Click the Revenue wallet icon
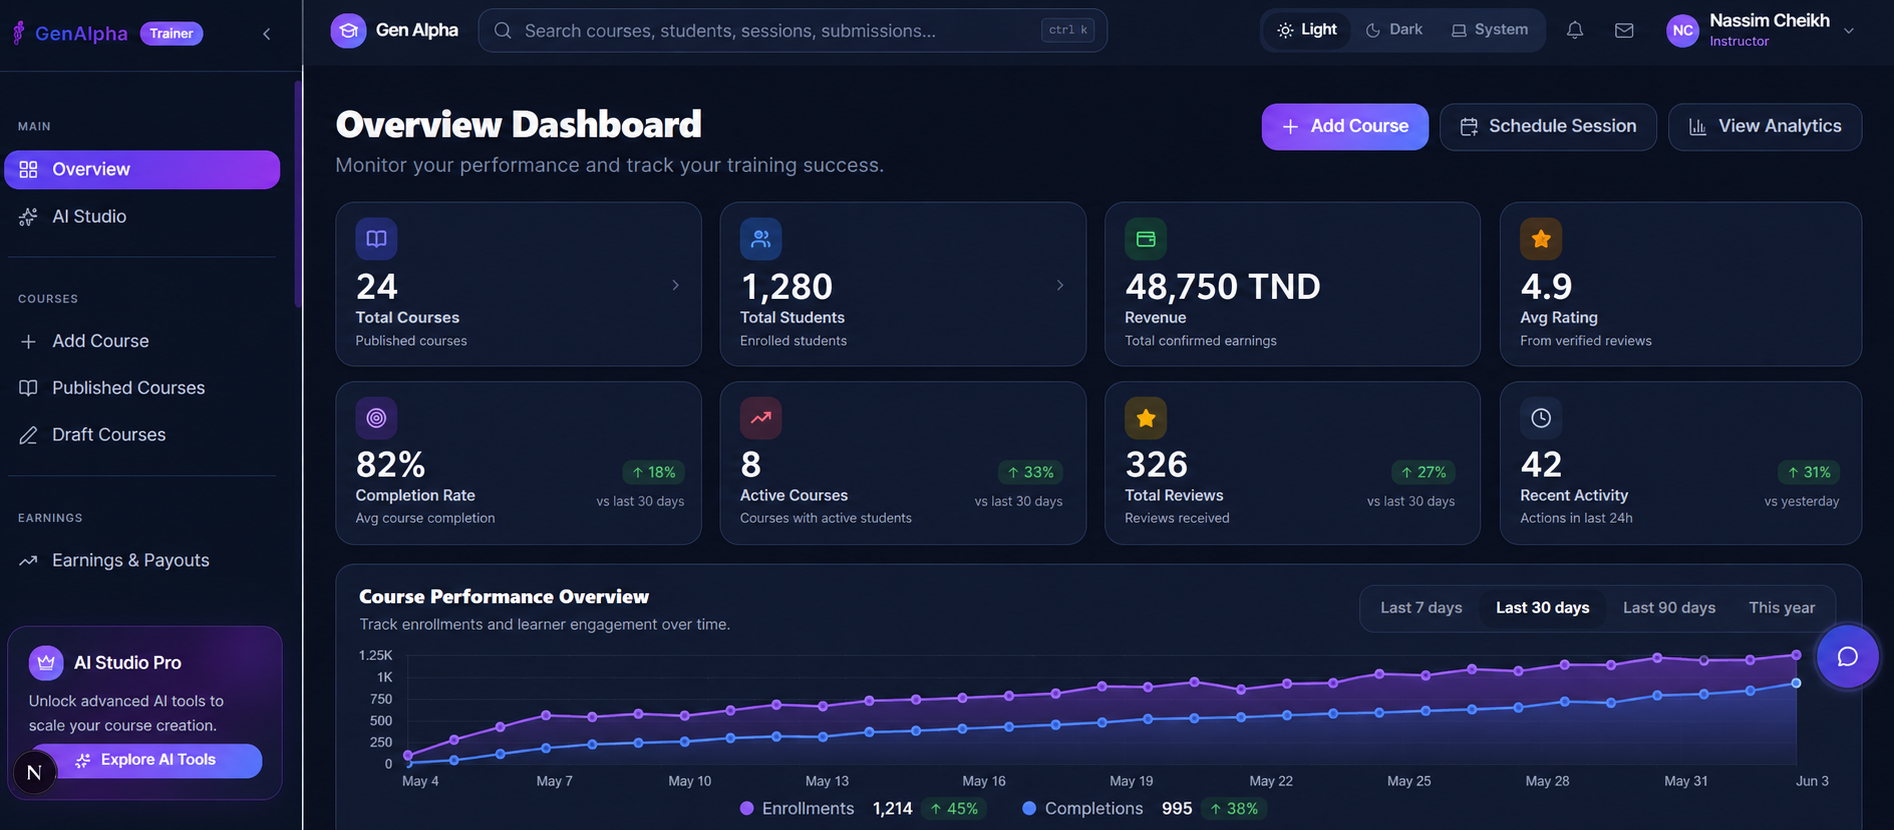The width and height of the screenshot is (1894, 830). (x=1146, y=239)
